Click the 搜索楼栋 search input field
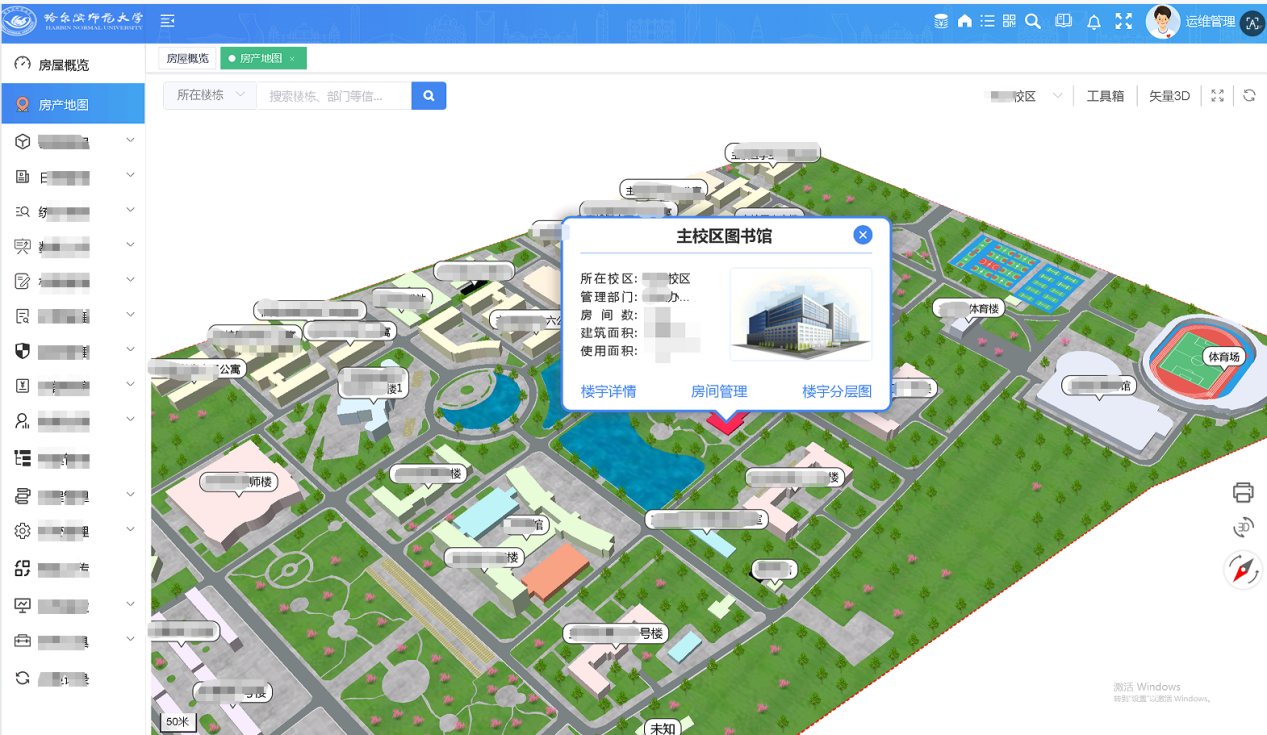This screenshot has height=735, width=1267. pyautogui.click(x=334, y=96)
